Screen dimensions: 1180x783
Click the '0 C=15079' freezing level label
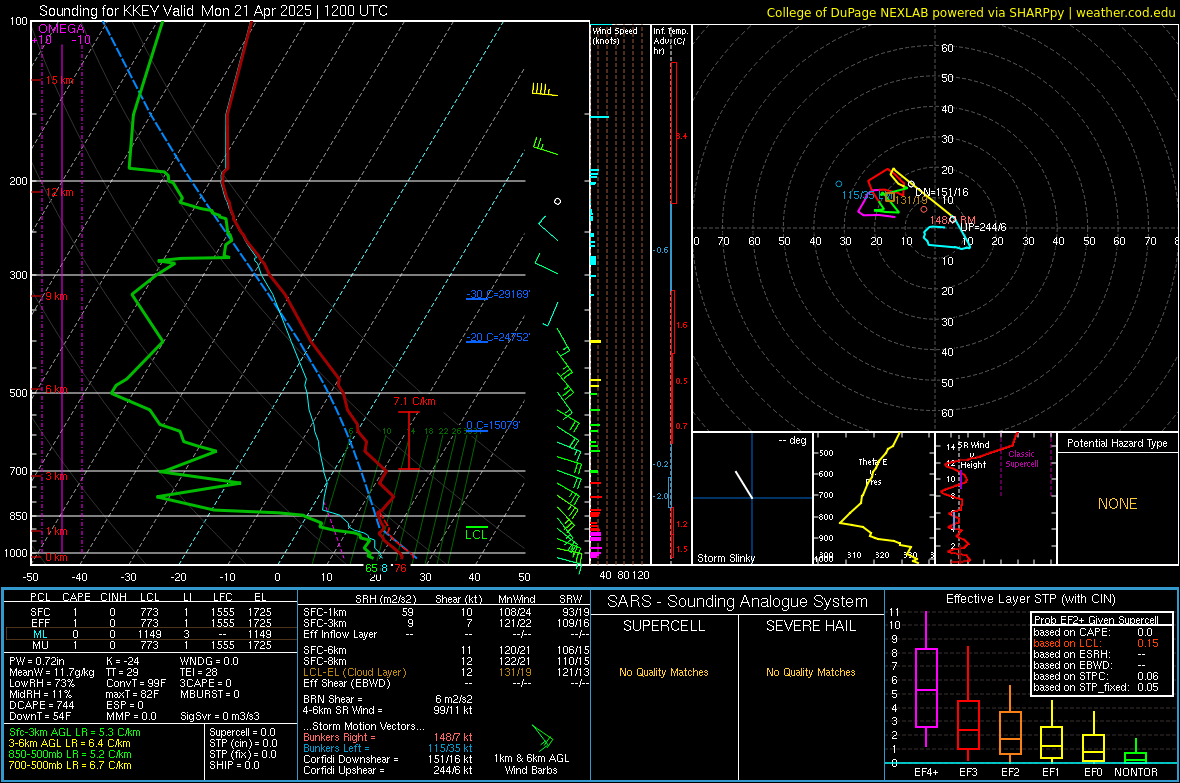tap(493, 425)
